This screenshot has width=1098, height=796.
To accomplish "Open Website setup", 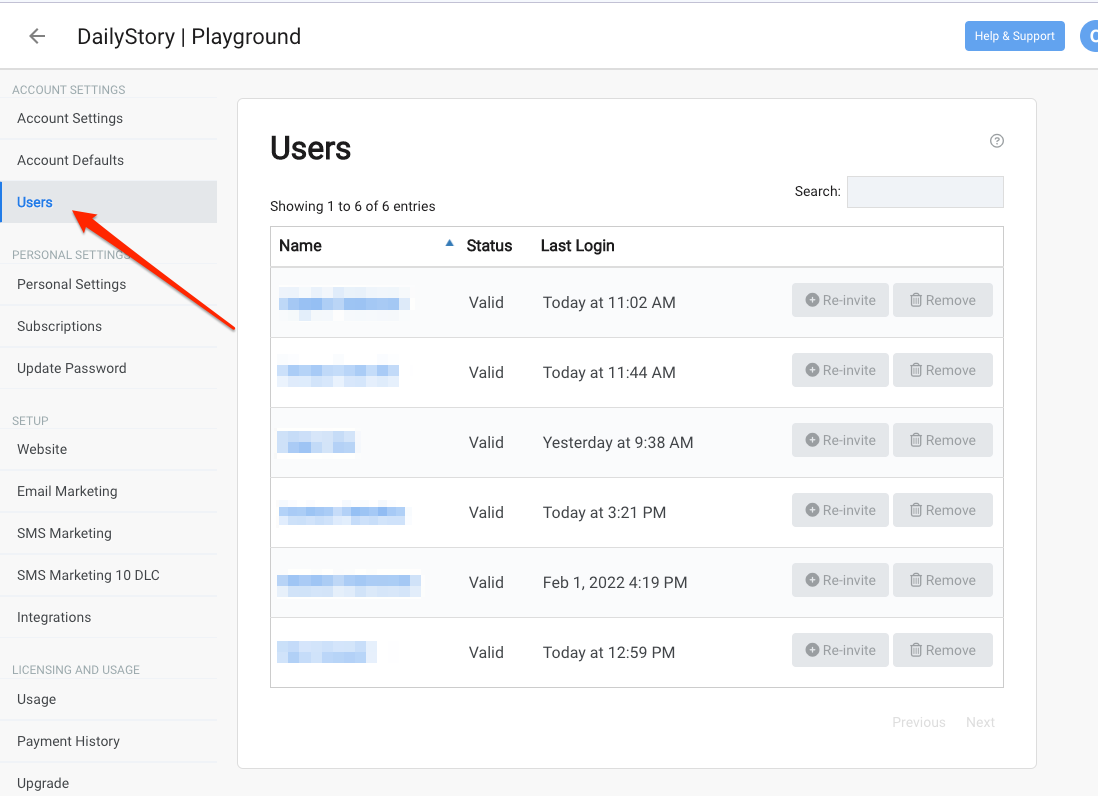I will (109, 449).
